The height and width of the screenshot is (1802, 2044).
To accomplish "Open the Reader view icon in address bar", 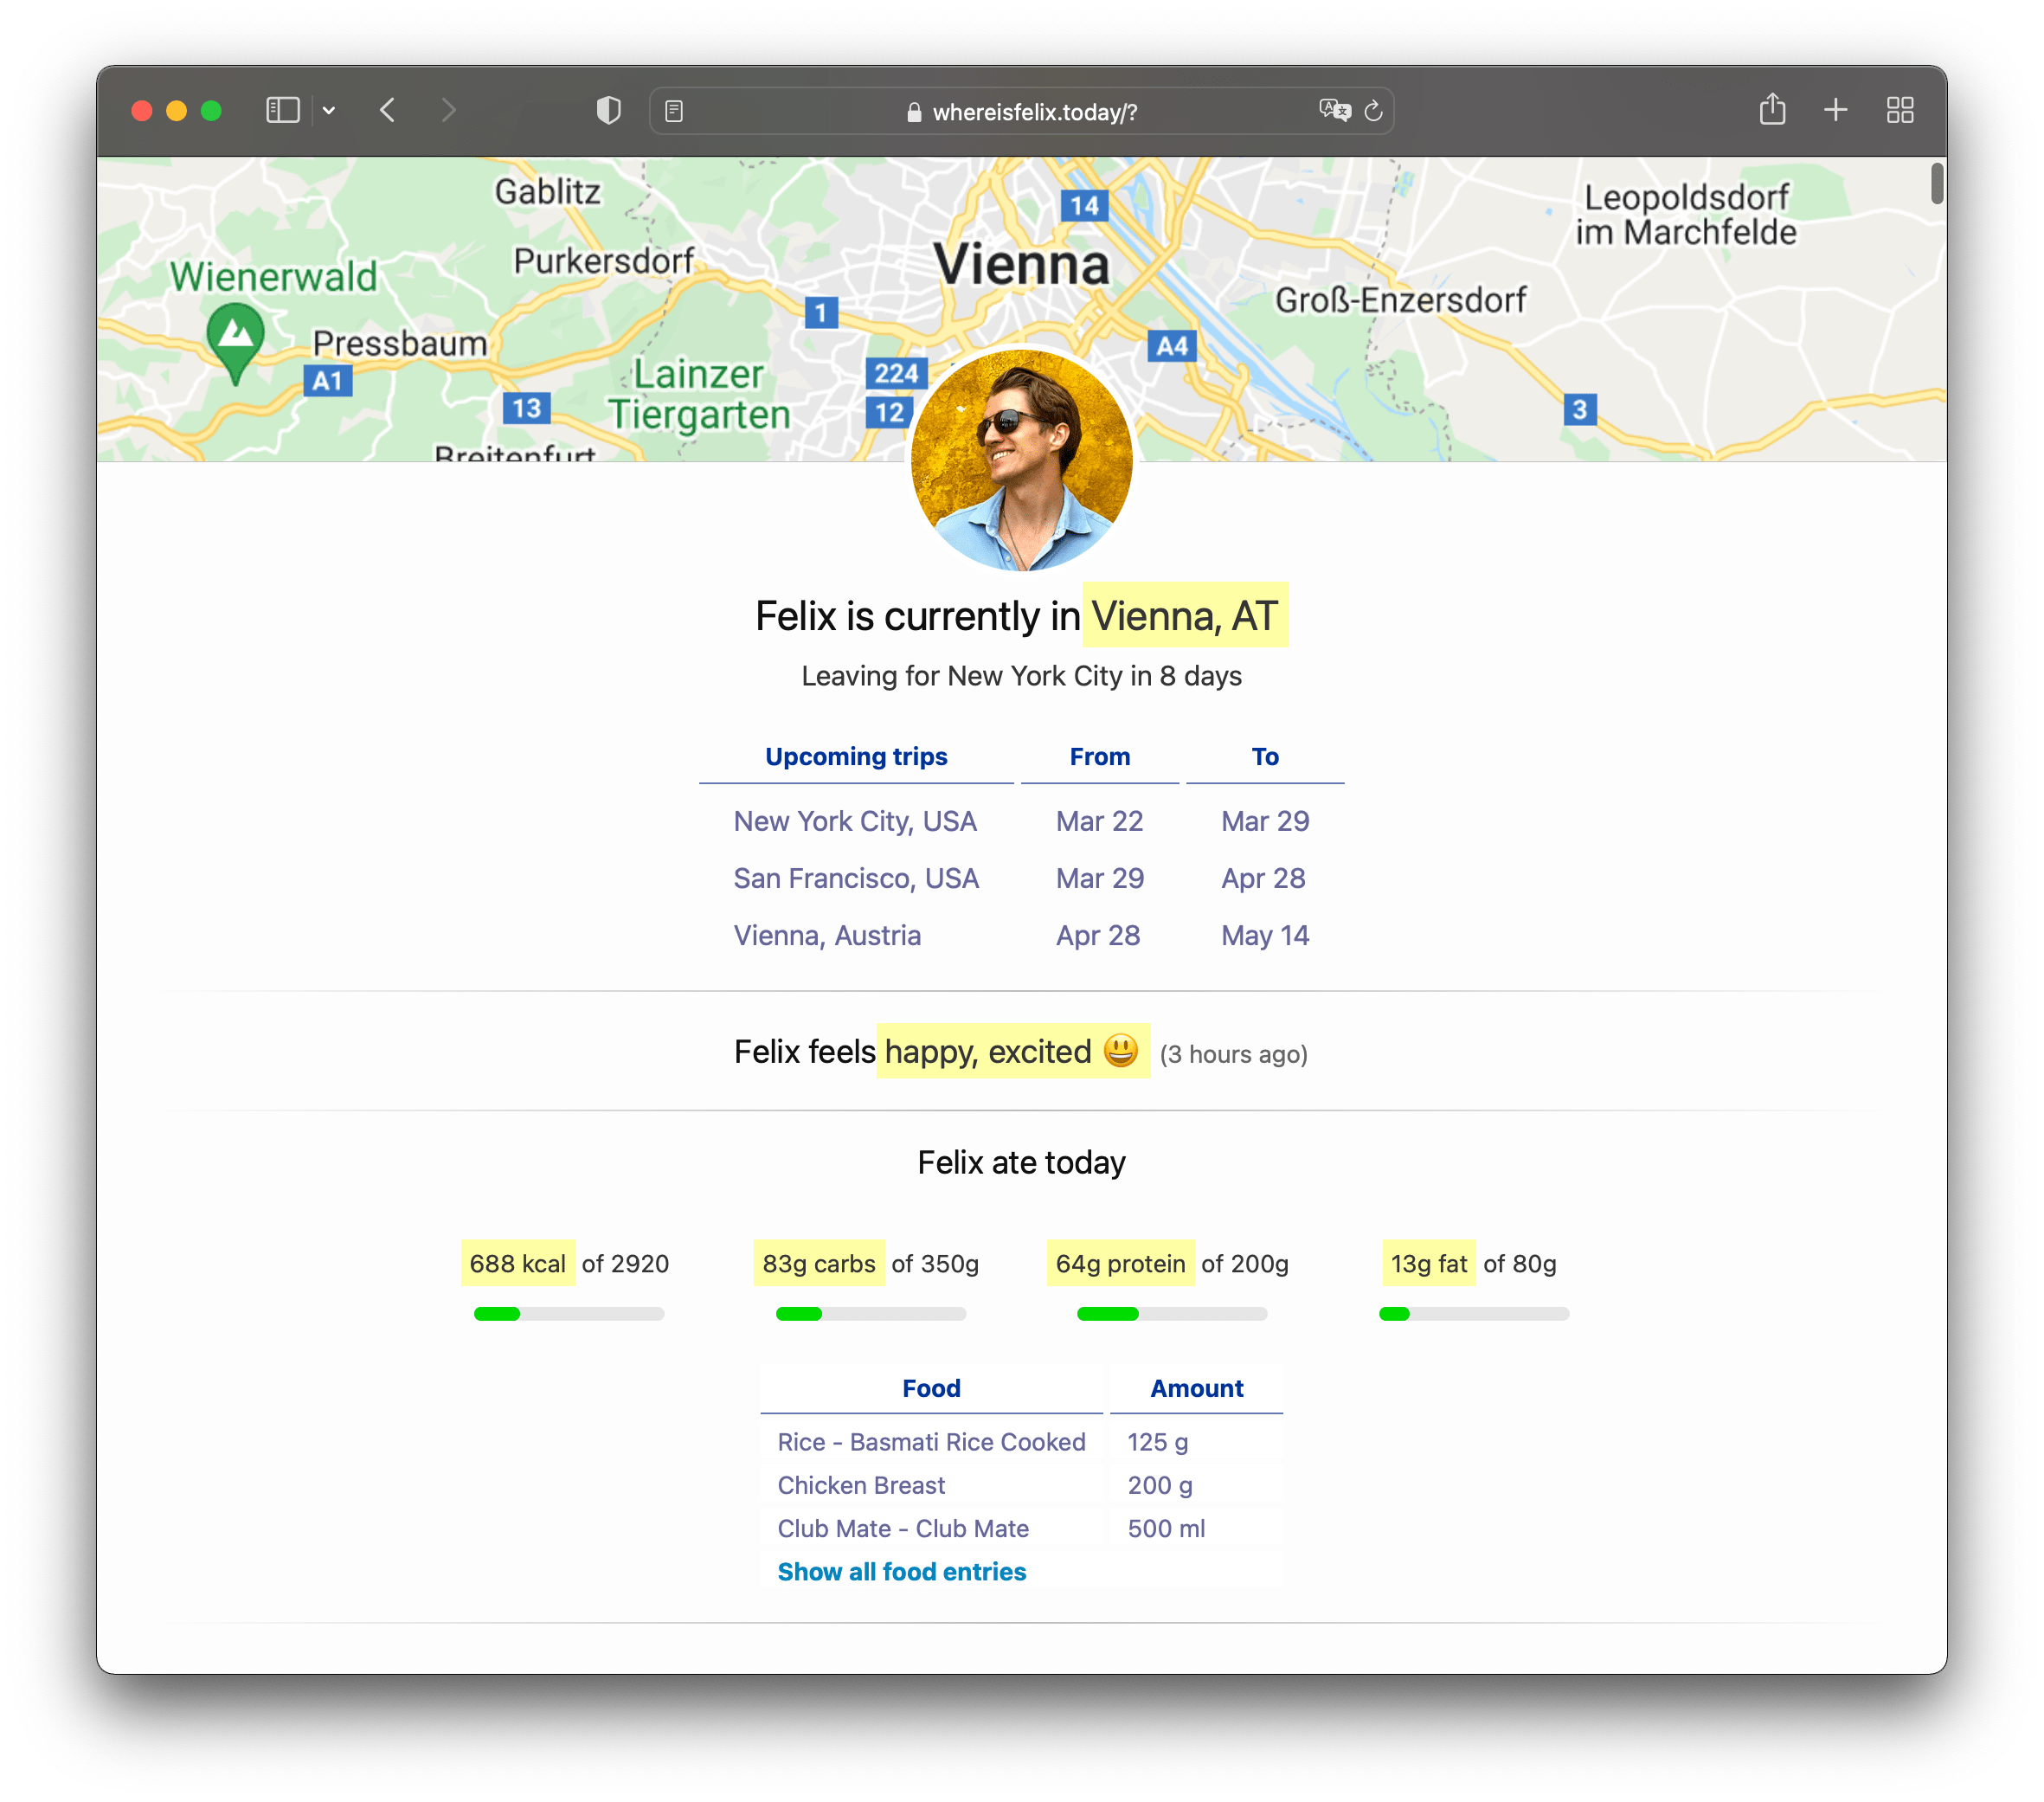I will click(x=674, y=111).
